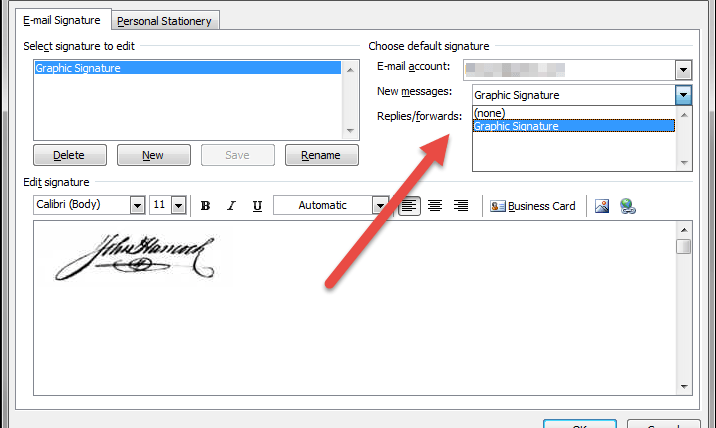Open the Calibri (Body) font dropdown
This screenshot has width=716, height=428.
pos(137,206)
